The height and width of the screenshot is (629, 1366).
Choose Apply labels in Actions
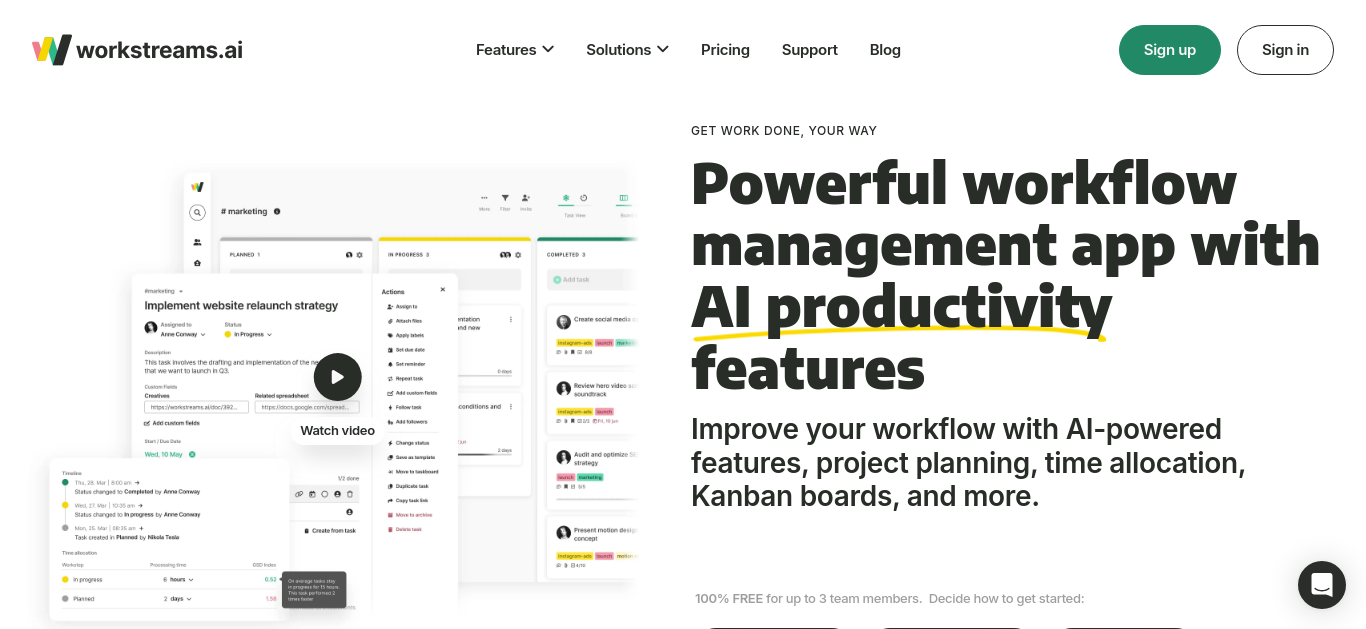click(x=404, y=335)
